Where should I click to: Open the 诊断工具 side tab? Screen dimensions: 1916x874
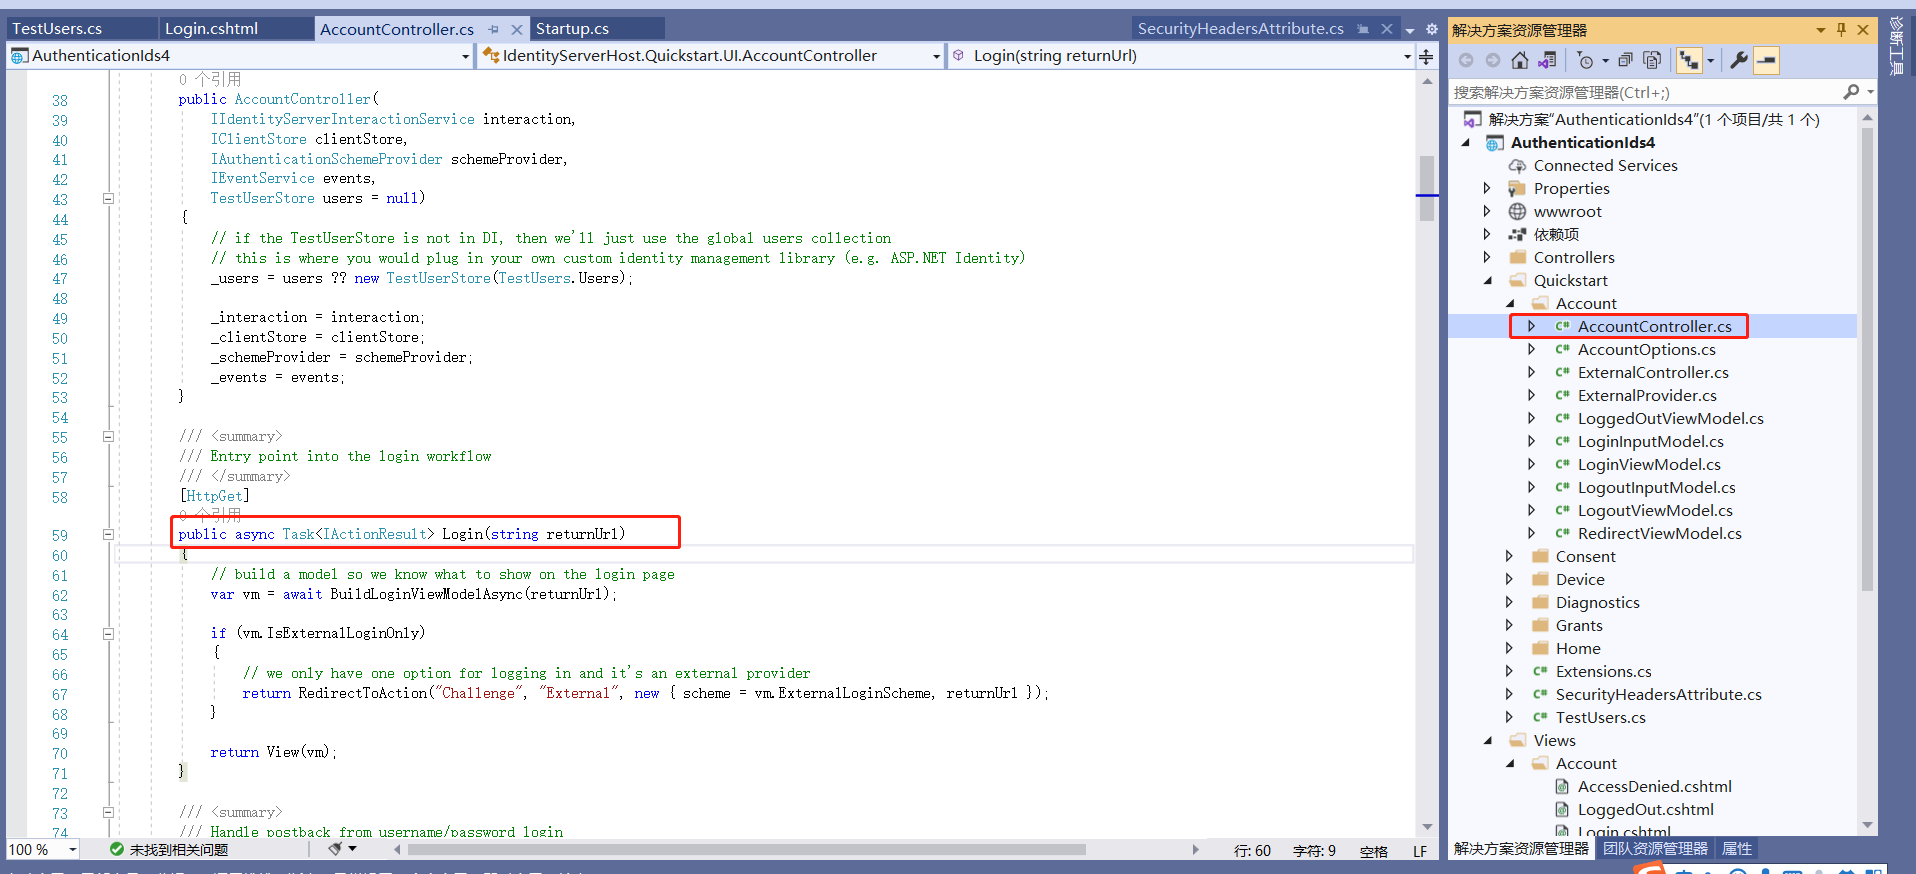coord(1896,46)
